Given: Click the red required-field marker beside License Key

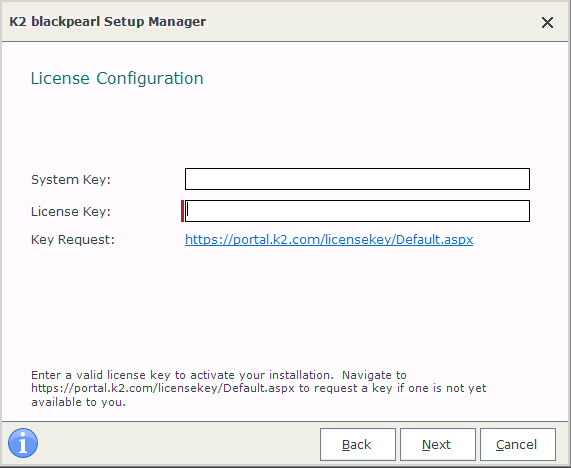Looking at the screenshot, I should (x=182, y=211).
